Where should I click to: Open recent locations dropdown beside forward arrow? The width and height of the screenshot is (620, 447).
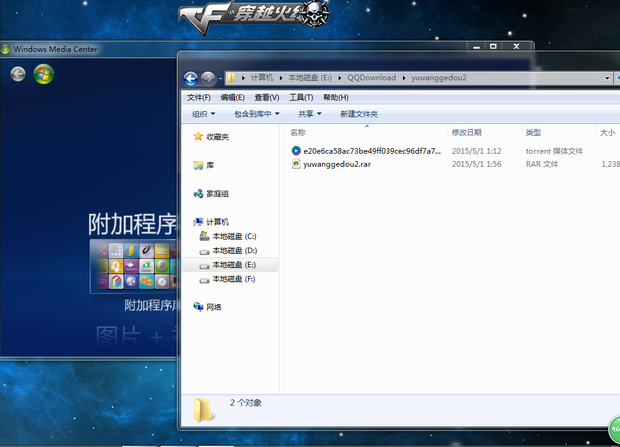click(x=220, y=79)
